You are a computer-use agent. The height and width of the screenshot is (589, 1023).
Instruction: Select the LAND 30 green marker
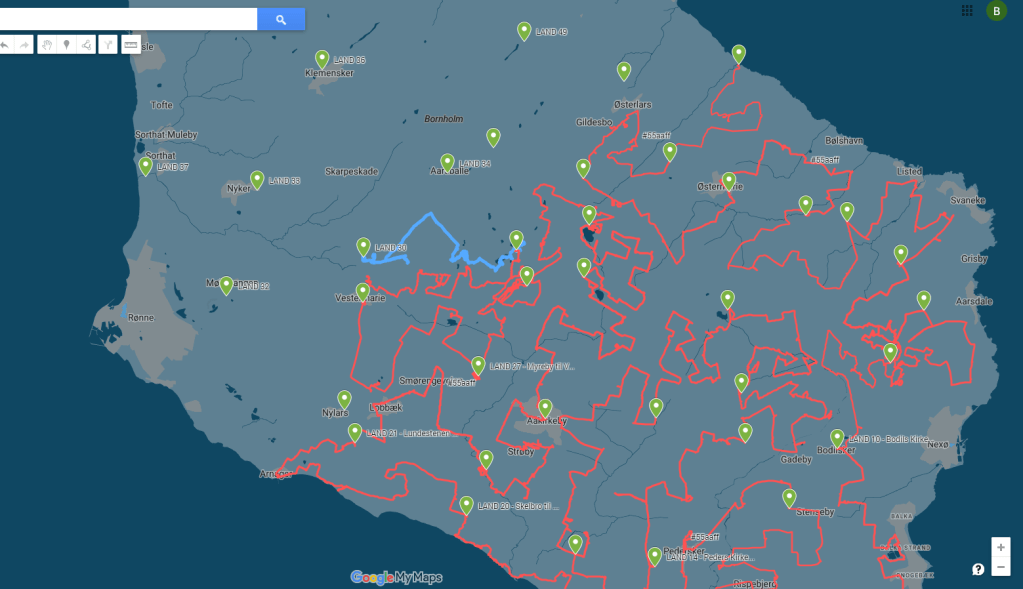click(x=364, y=246)
